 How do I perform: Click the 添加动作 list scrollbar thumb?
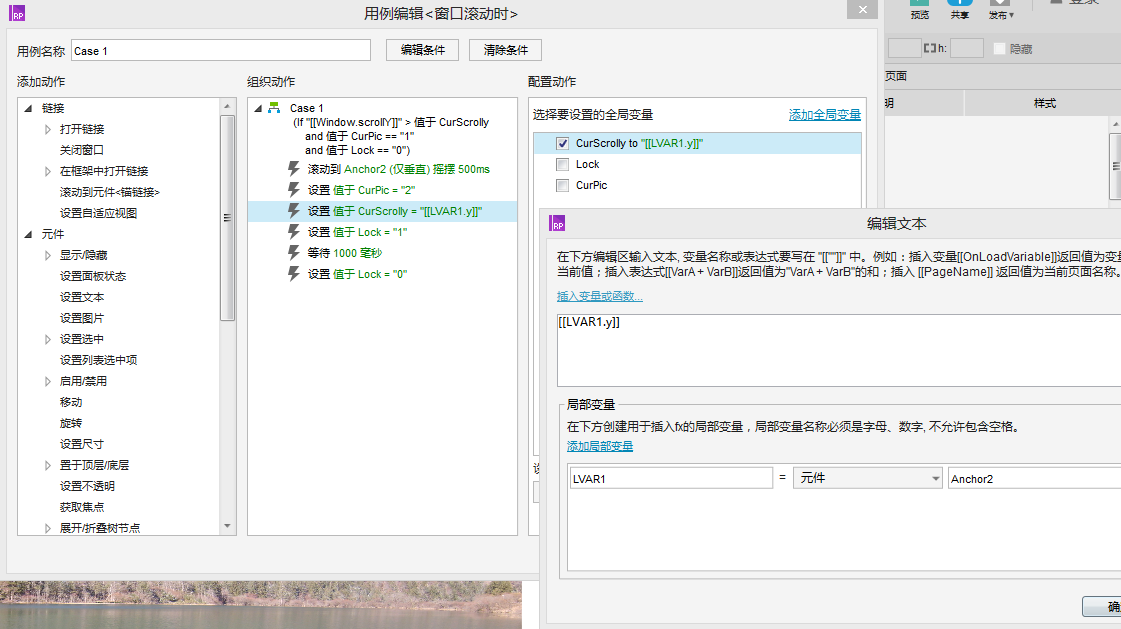coord(227,218)
